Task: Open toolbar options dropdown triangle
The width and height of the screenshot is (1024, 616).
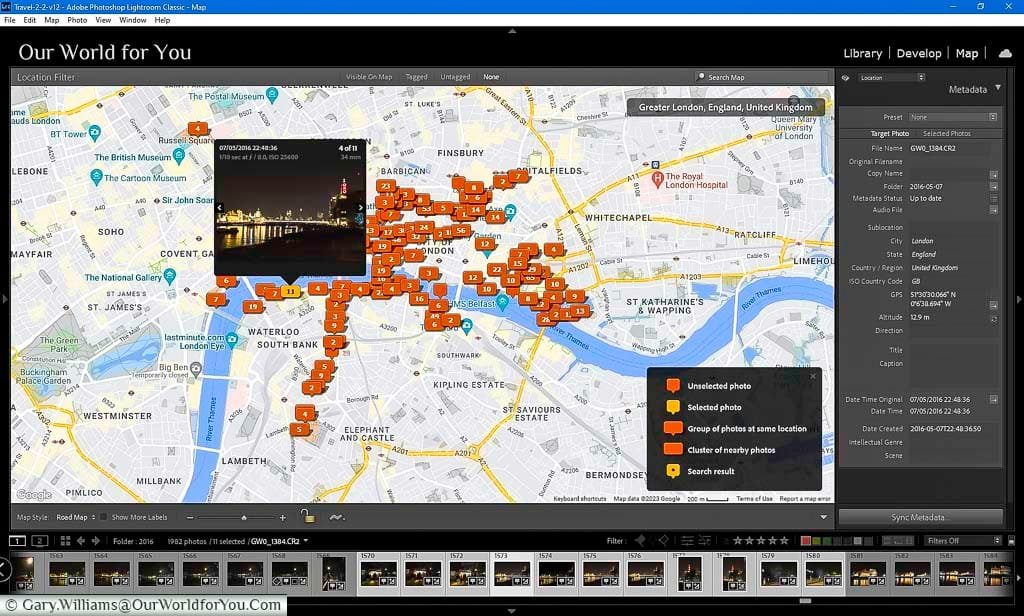Action: tap(824, 517)
